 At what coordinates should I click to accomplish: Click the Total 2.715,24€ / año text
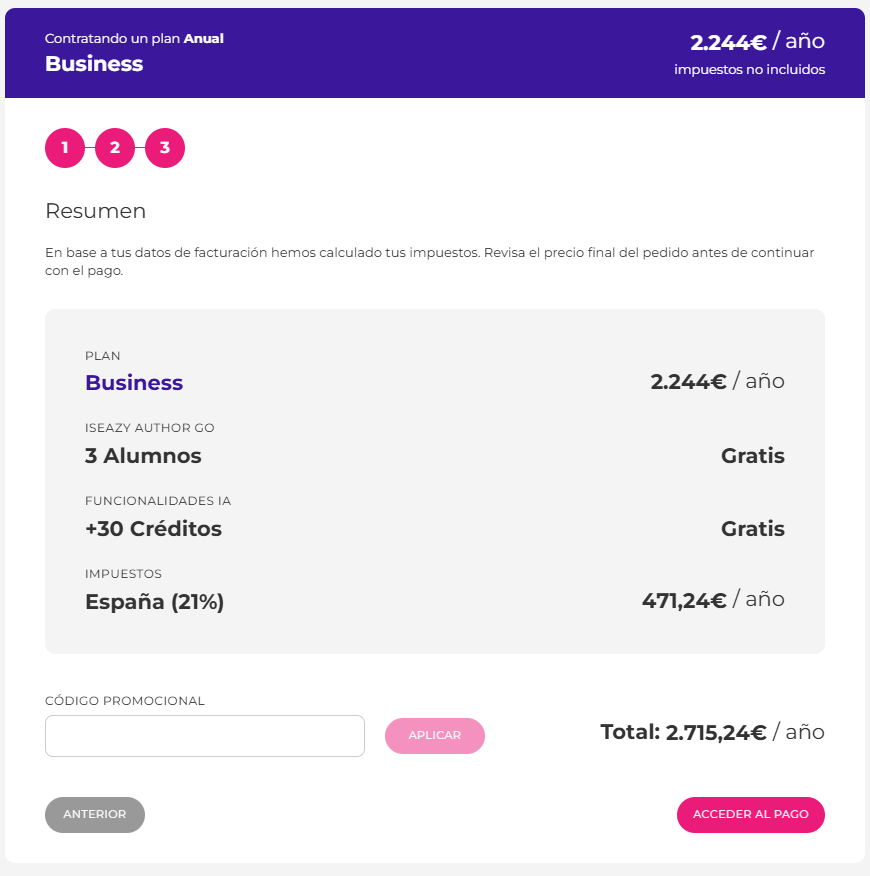pos(712,732)
